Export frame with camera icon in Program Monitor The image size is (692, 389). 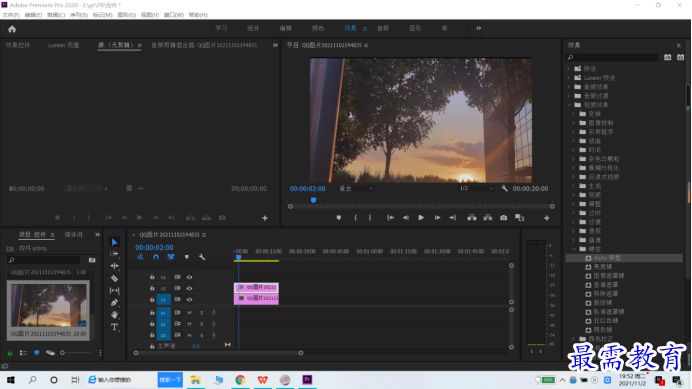[x=504, y=218]
